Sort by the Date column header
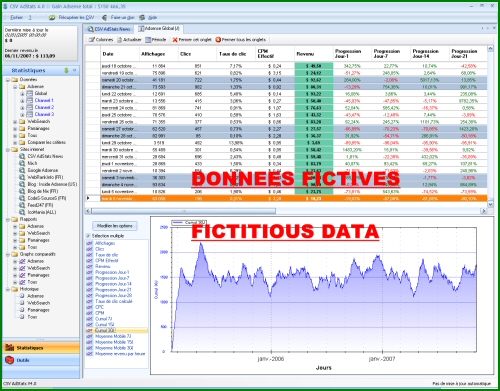Viewport: 500px width, 391px height. pyautogui.click(x=120, y=54)
